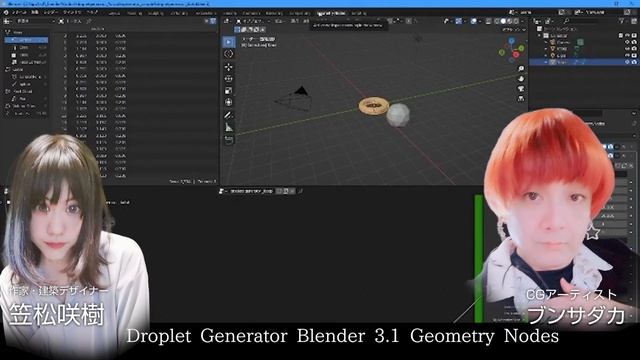
Task: Open the viewport Options dropdown
Action: pyautogui.click(x=514, y=29)
